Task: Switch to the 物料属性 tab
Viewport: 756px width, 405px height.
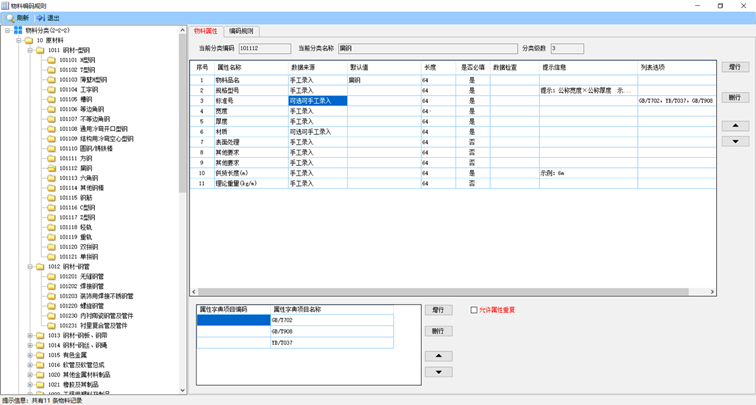Action: [206, 31]
